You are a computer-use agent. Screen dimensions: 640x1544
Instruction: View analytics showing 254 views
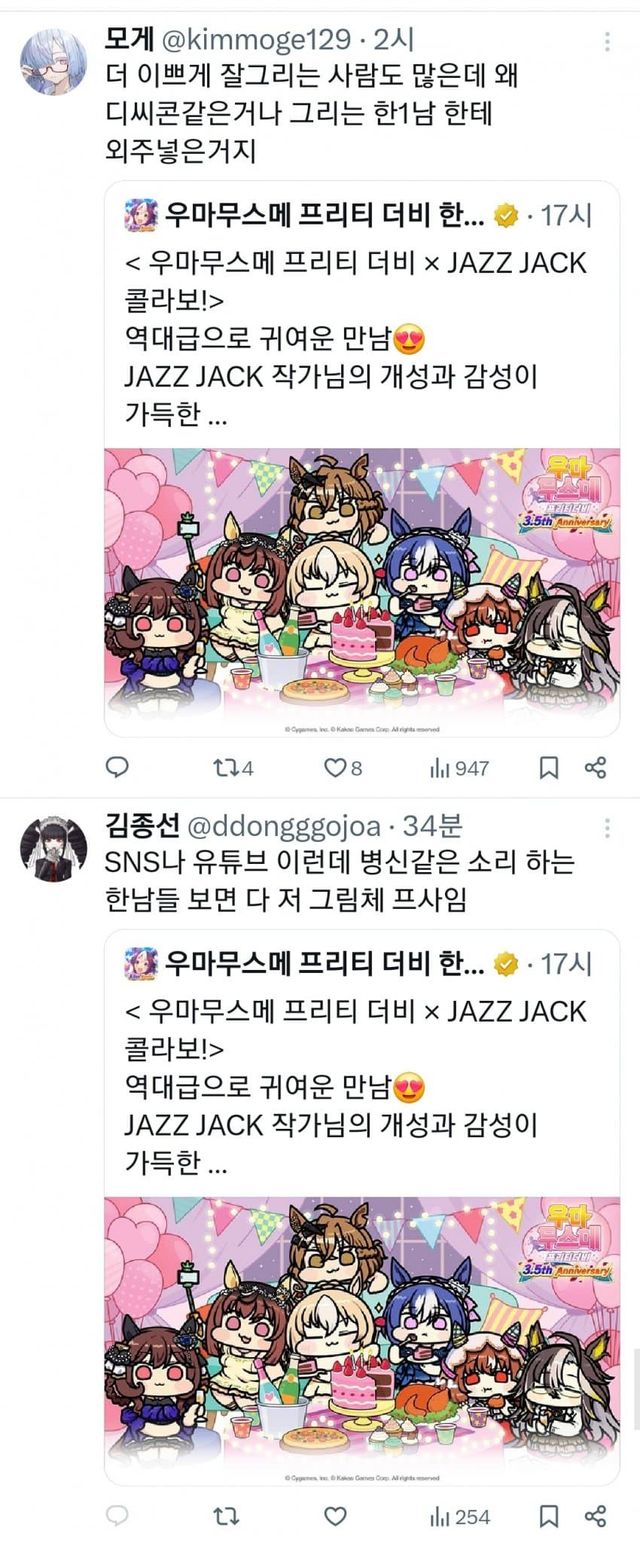click(x=459, y=1516)
